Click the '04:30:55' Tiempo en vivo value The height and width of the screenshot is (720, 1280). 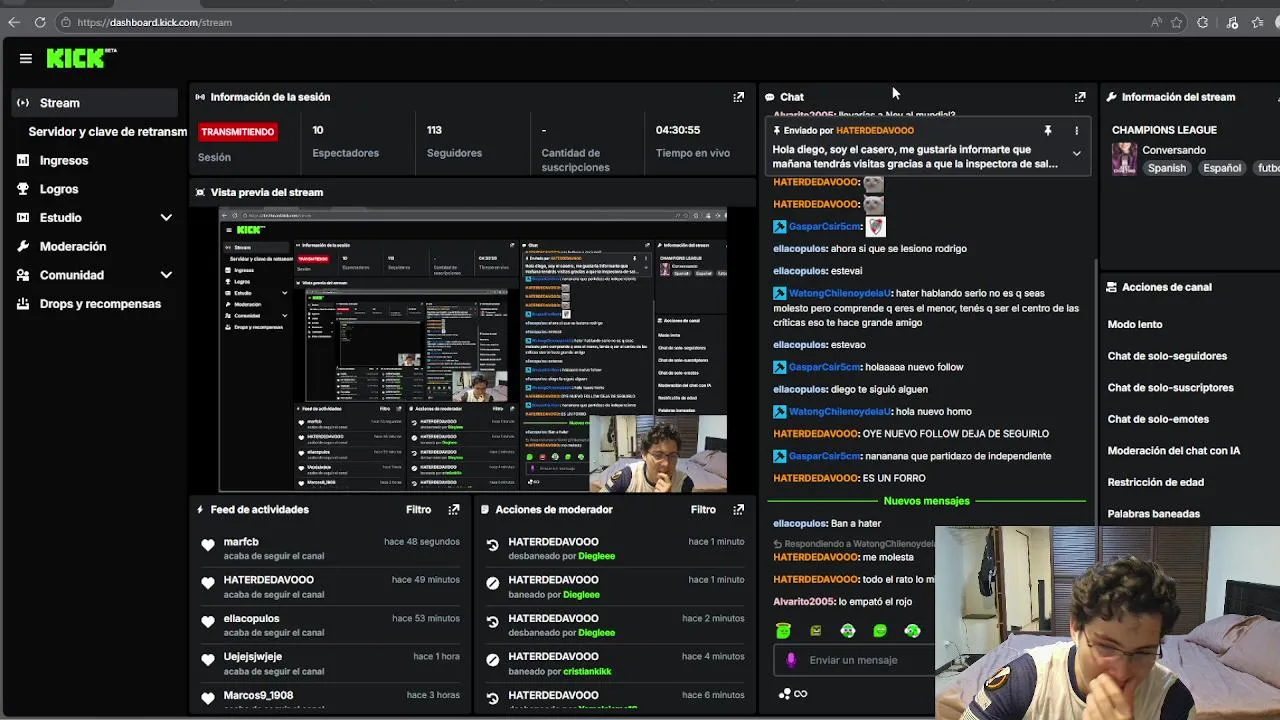(678, 130)
